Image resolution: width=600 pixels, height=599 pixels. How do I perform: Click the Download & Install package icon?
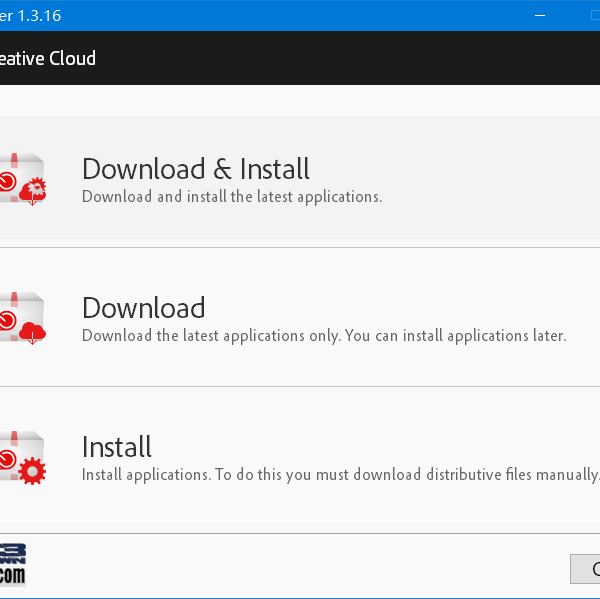pos(22,179)
